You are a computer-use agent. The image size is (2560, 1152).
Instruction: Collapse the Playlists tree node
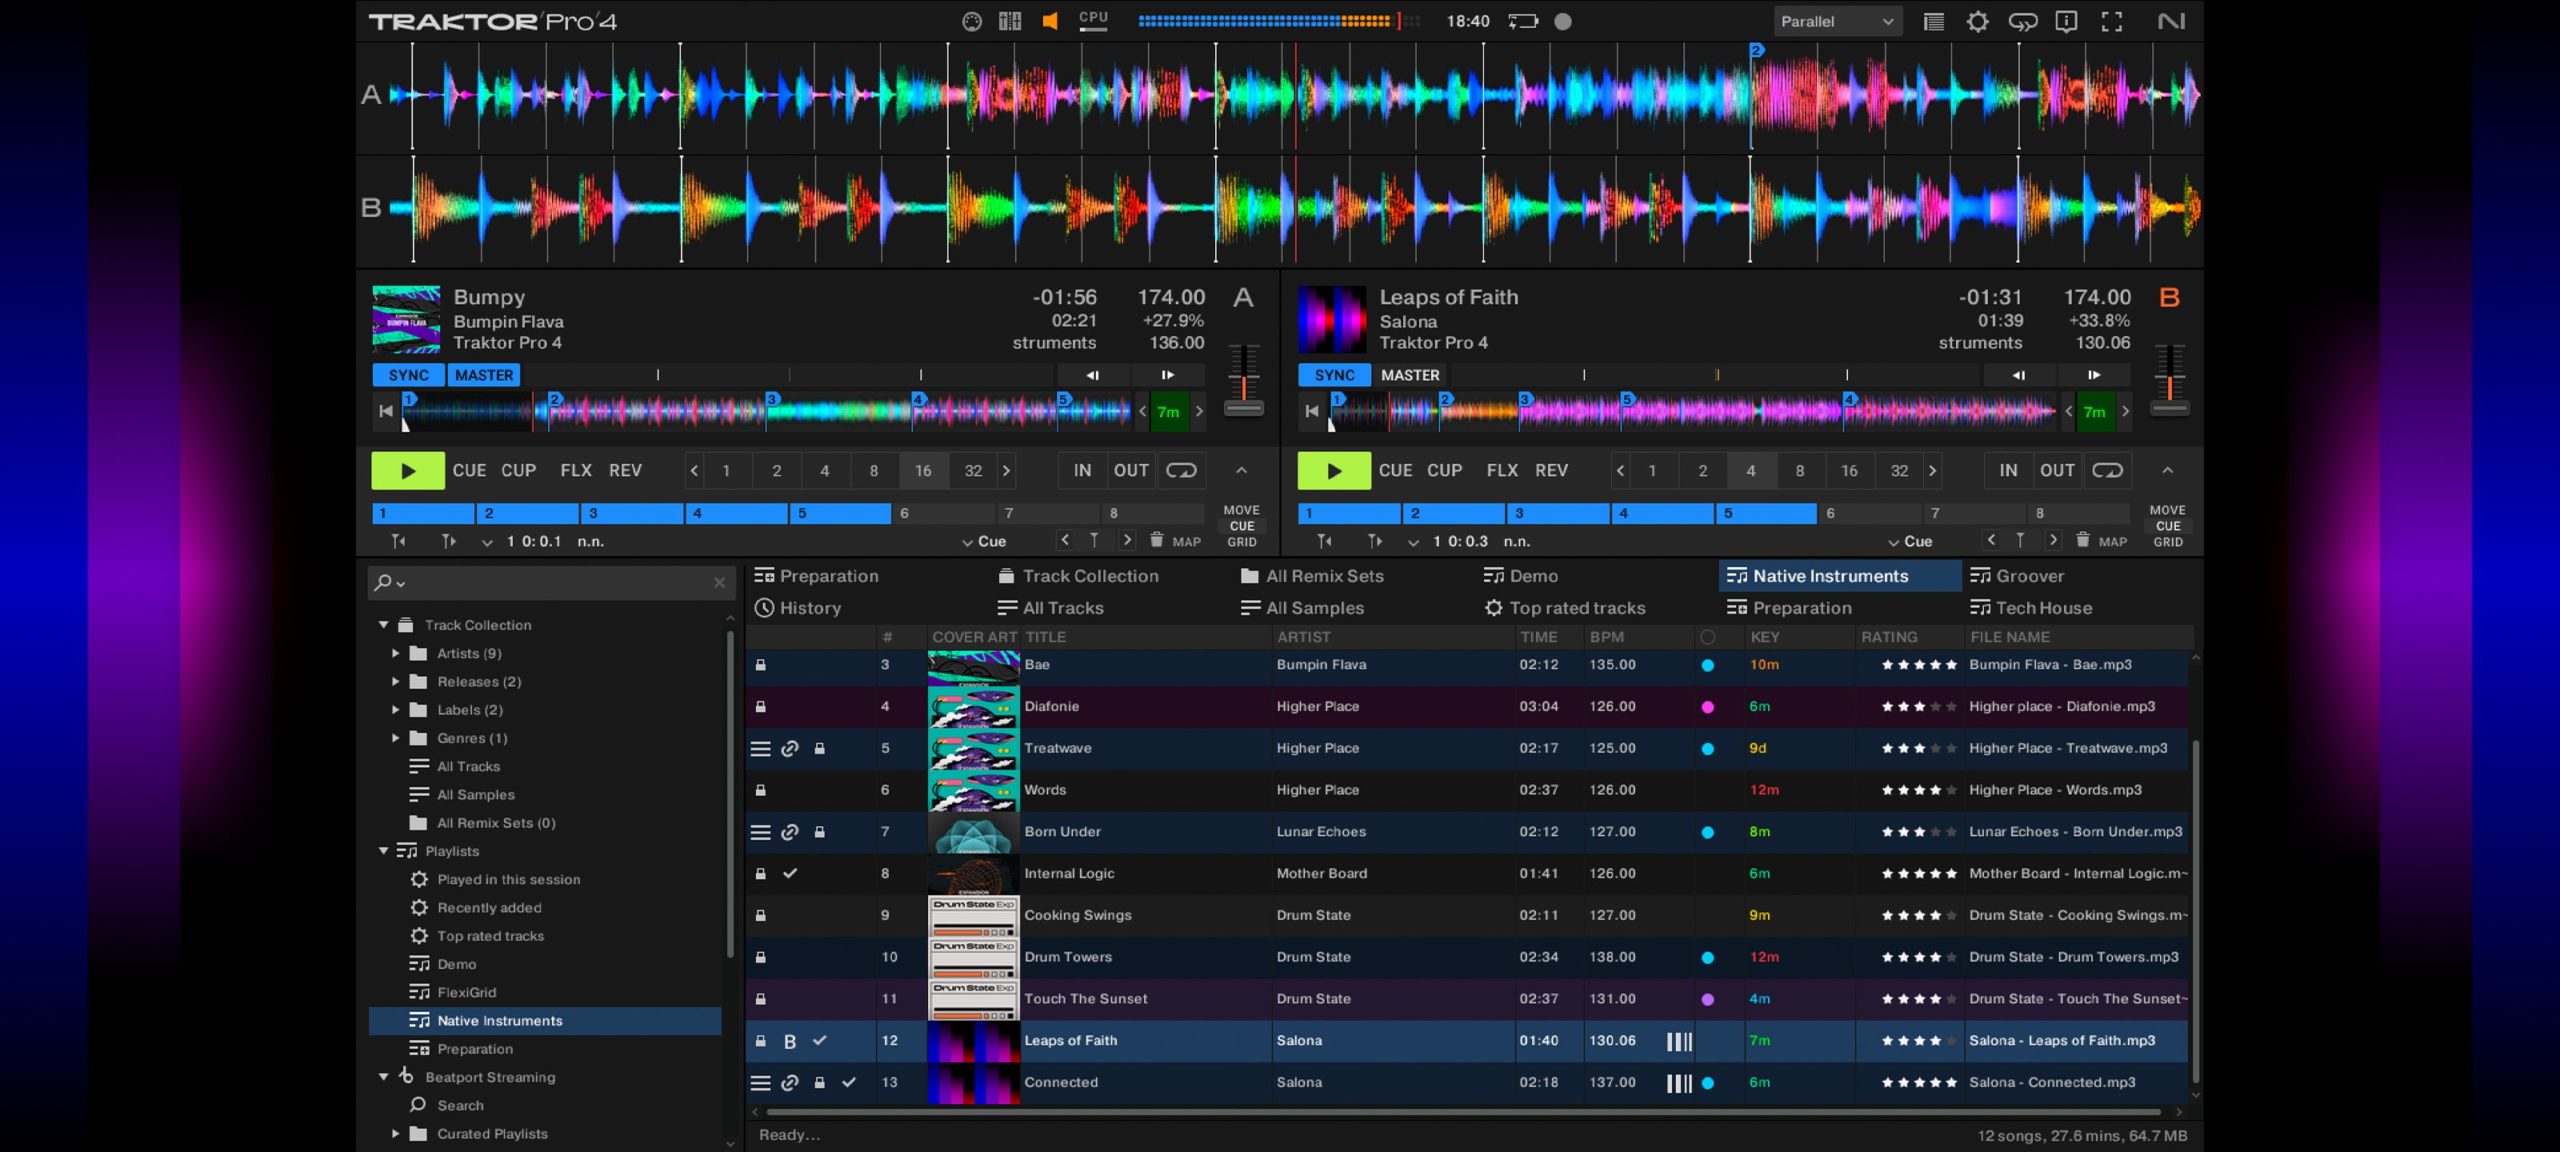coord(383,851)
